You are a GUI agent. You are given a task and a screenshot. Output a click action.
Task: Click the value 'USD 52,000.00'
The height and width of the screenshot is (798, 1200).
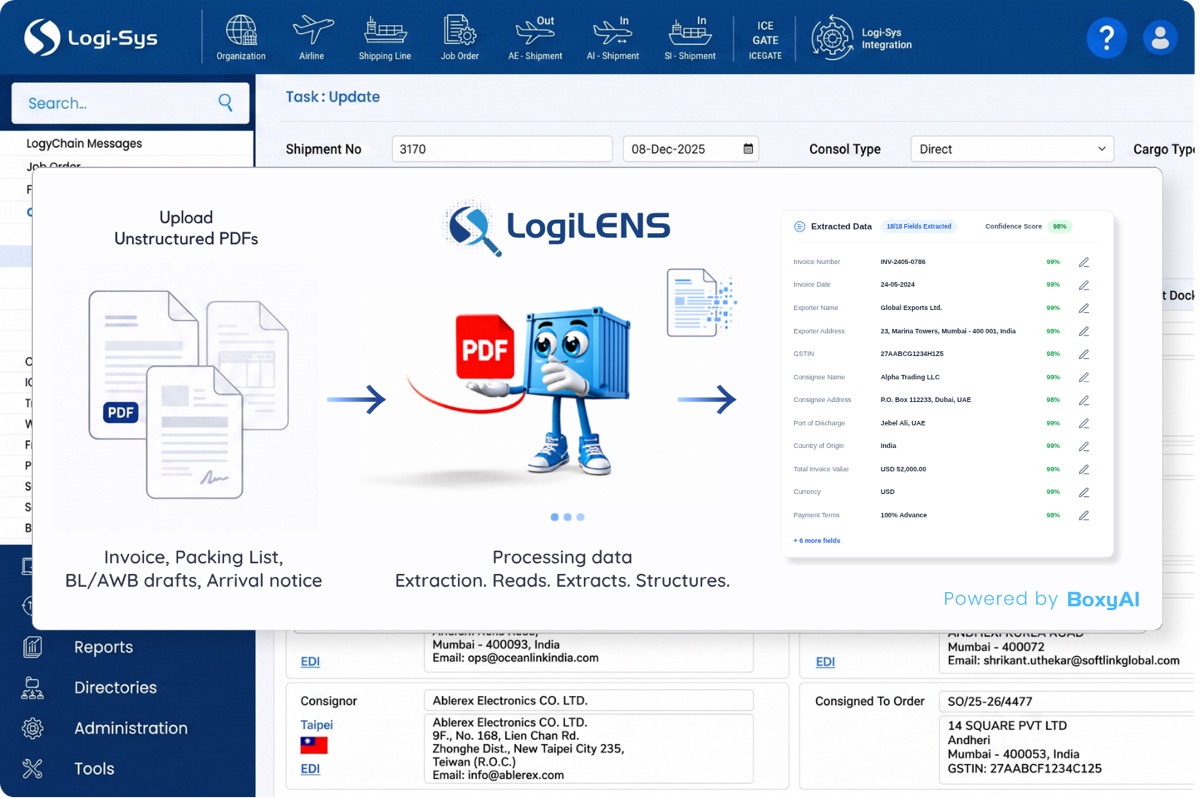(903, 469)
